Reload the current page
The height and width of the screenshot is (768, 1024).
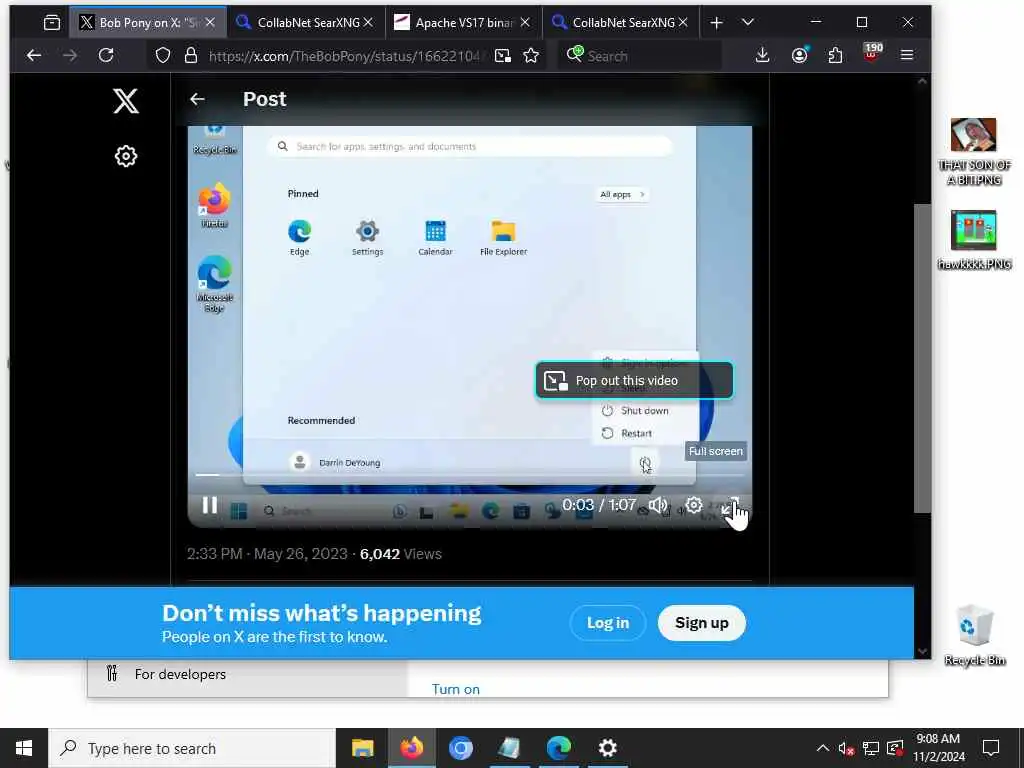[x=106, y=56]
